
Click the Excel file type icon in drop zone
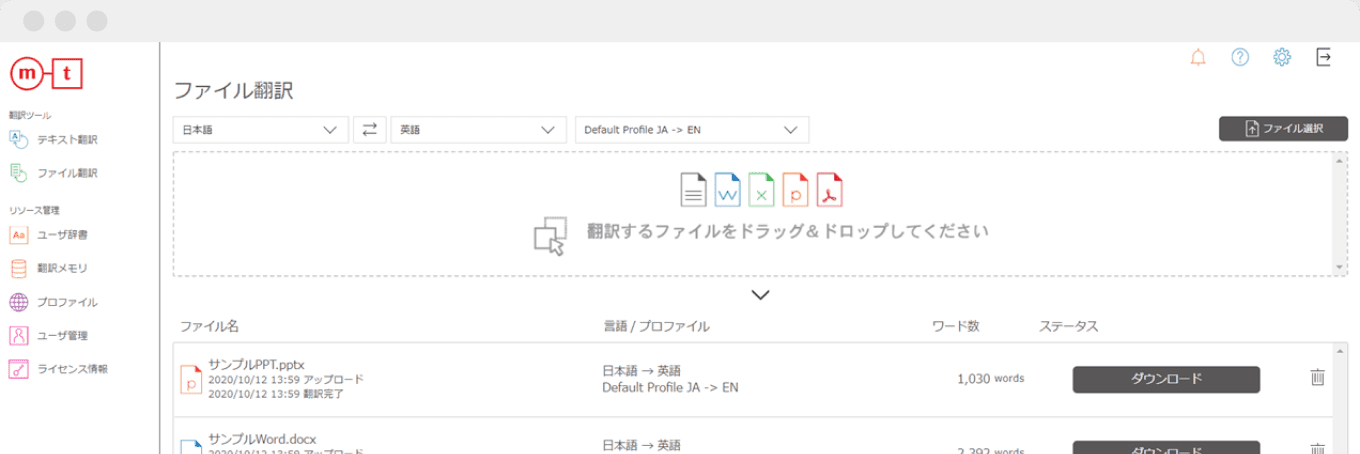pos(761,189)
